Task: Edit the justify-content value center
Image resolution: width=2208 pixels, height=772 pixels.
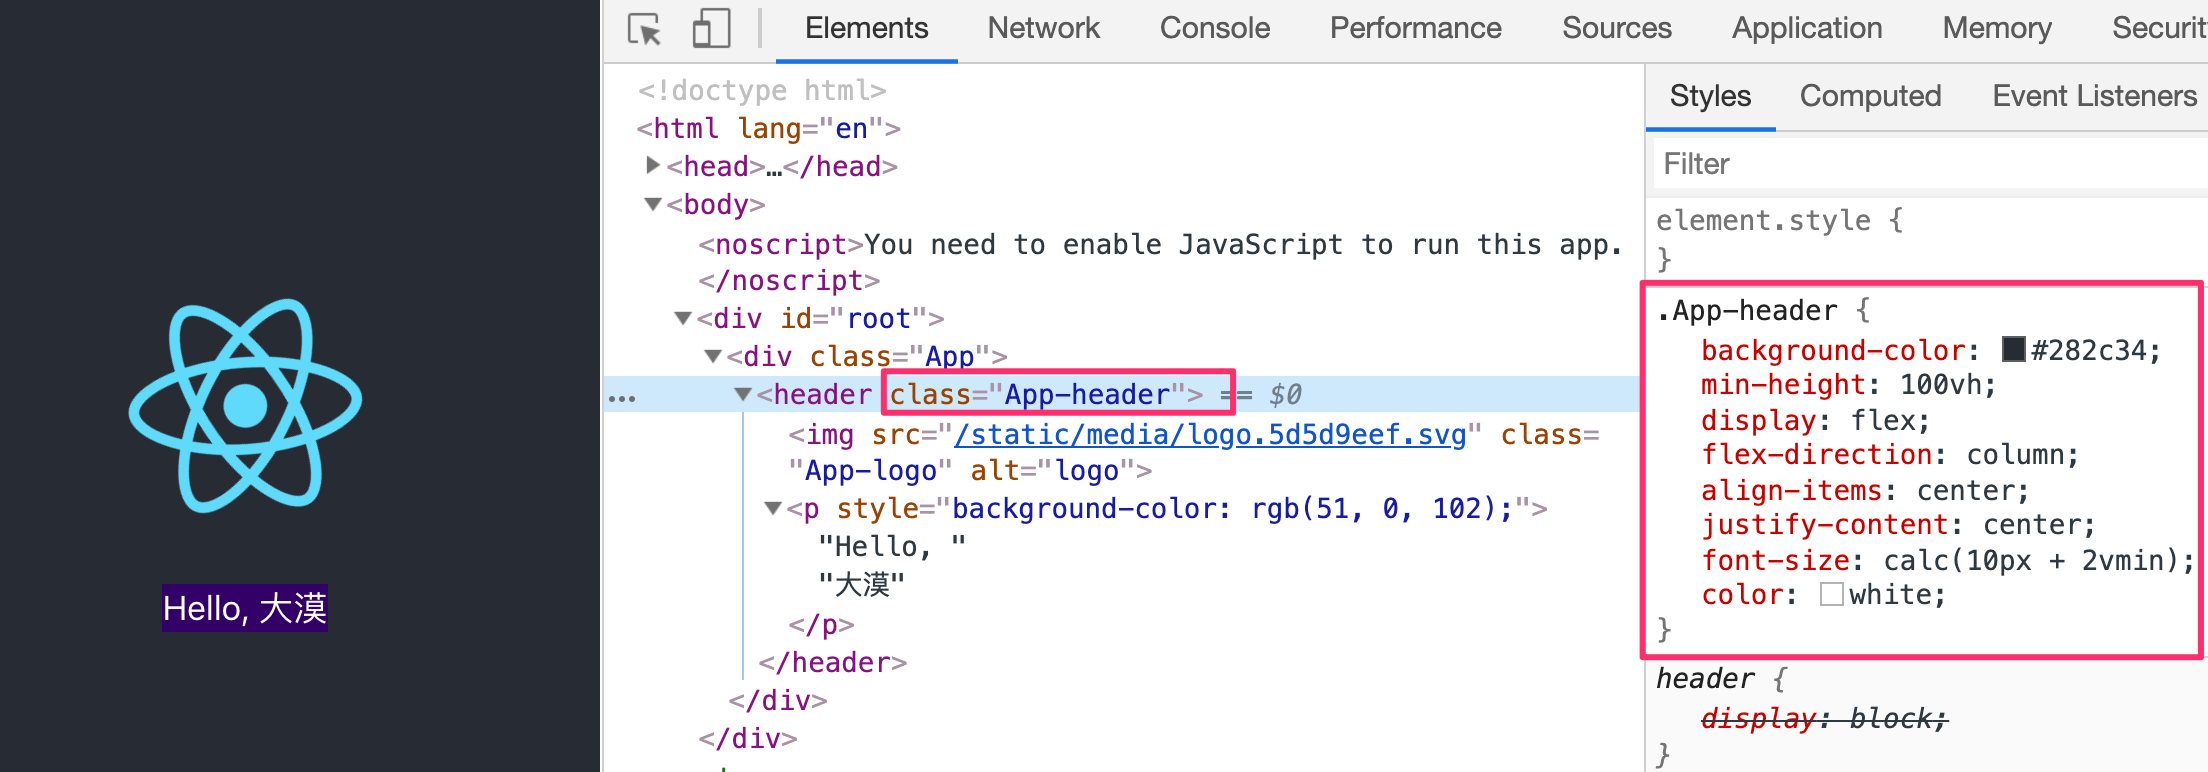Action: (x=2030, y=524)
